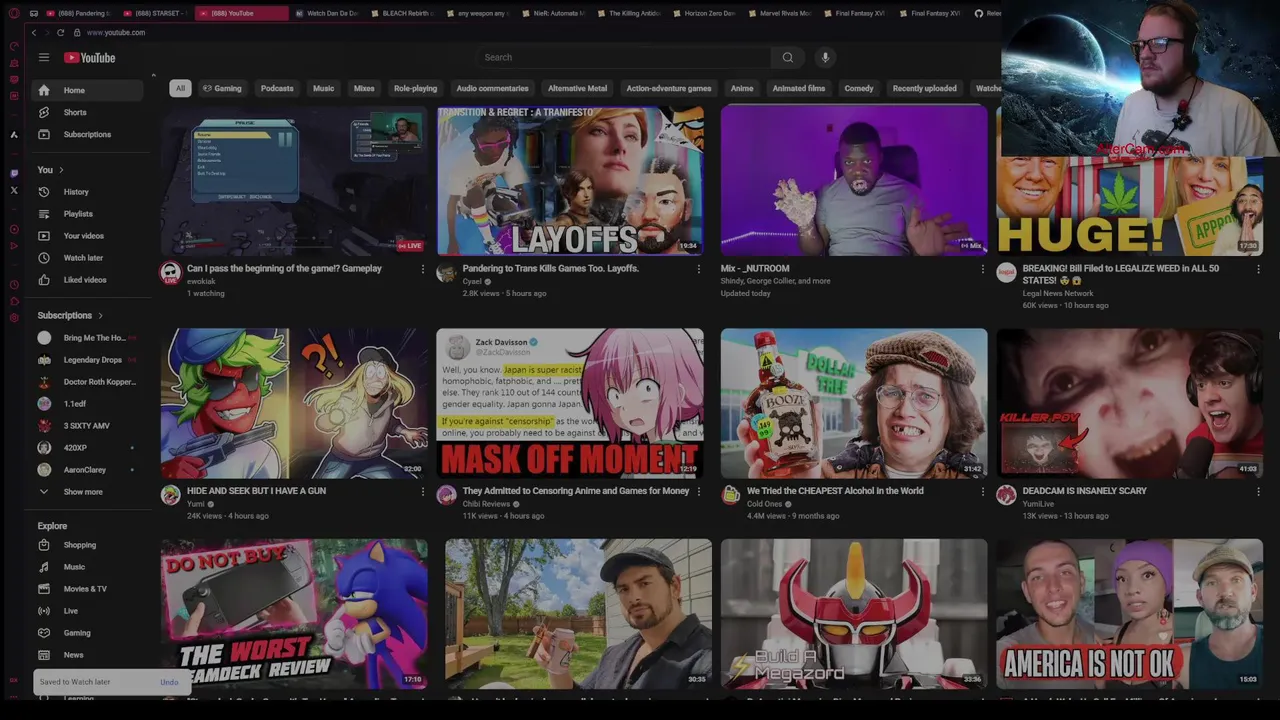Open Home in the YouTube sidebar

(x=87, y=91)
